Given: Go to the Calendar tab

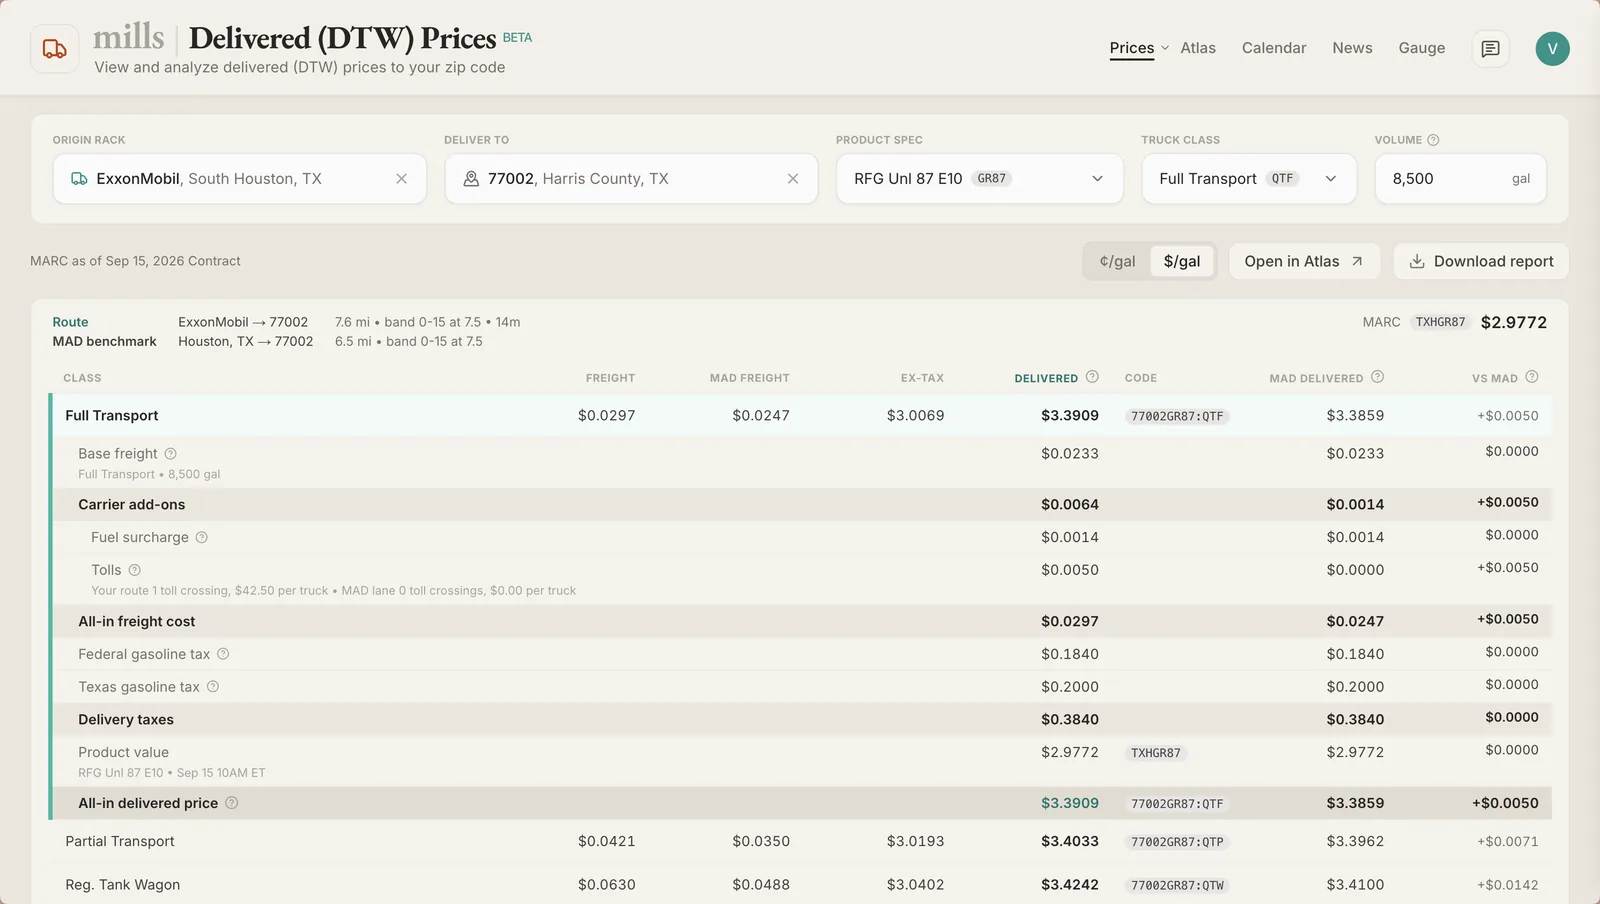Looking at the screenshot, I should tap(1274, 48).
